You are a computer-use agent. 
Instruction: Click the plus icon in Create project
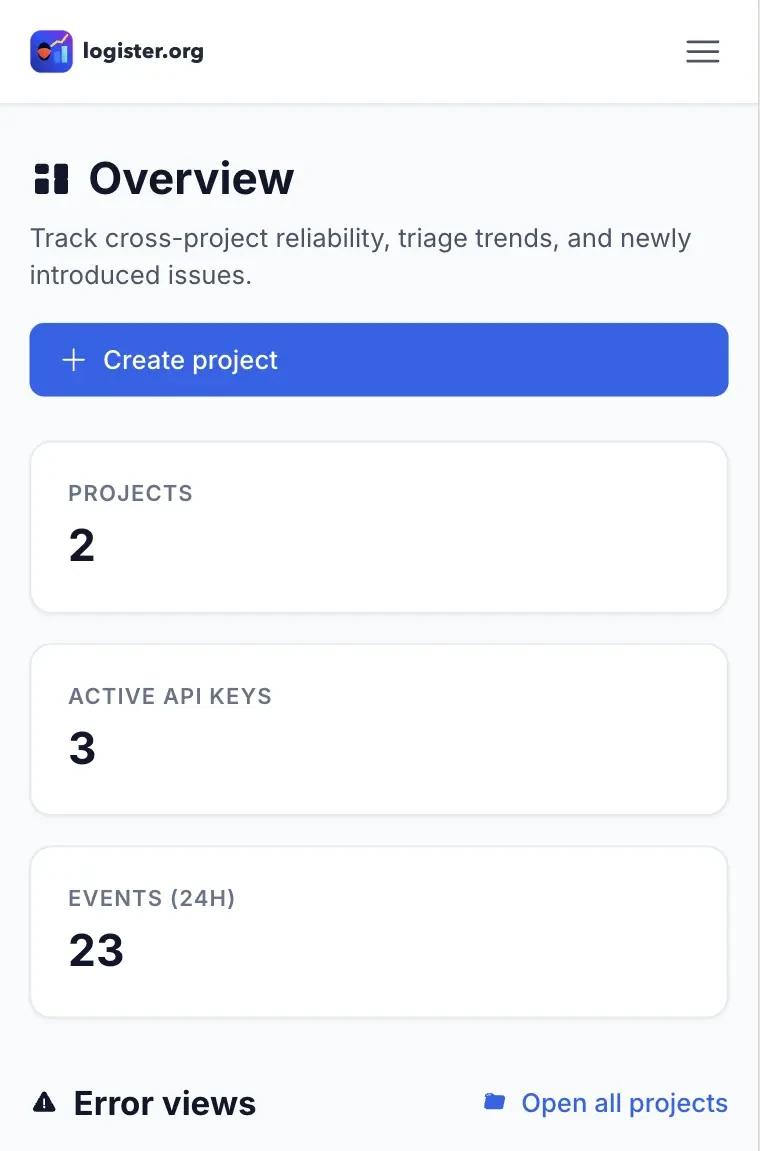(x=74, y=360)
